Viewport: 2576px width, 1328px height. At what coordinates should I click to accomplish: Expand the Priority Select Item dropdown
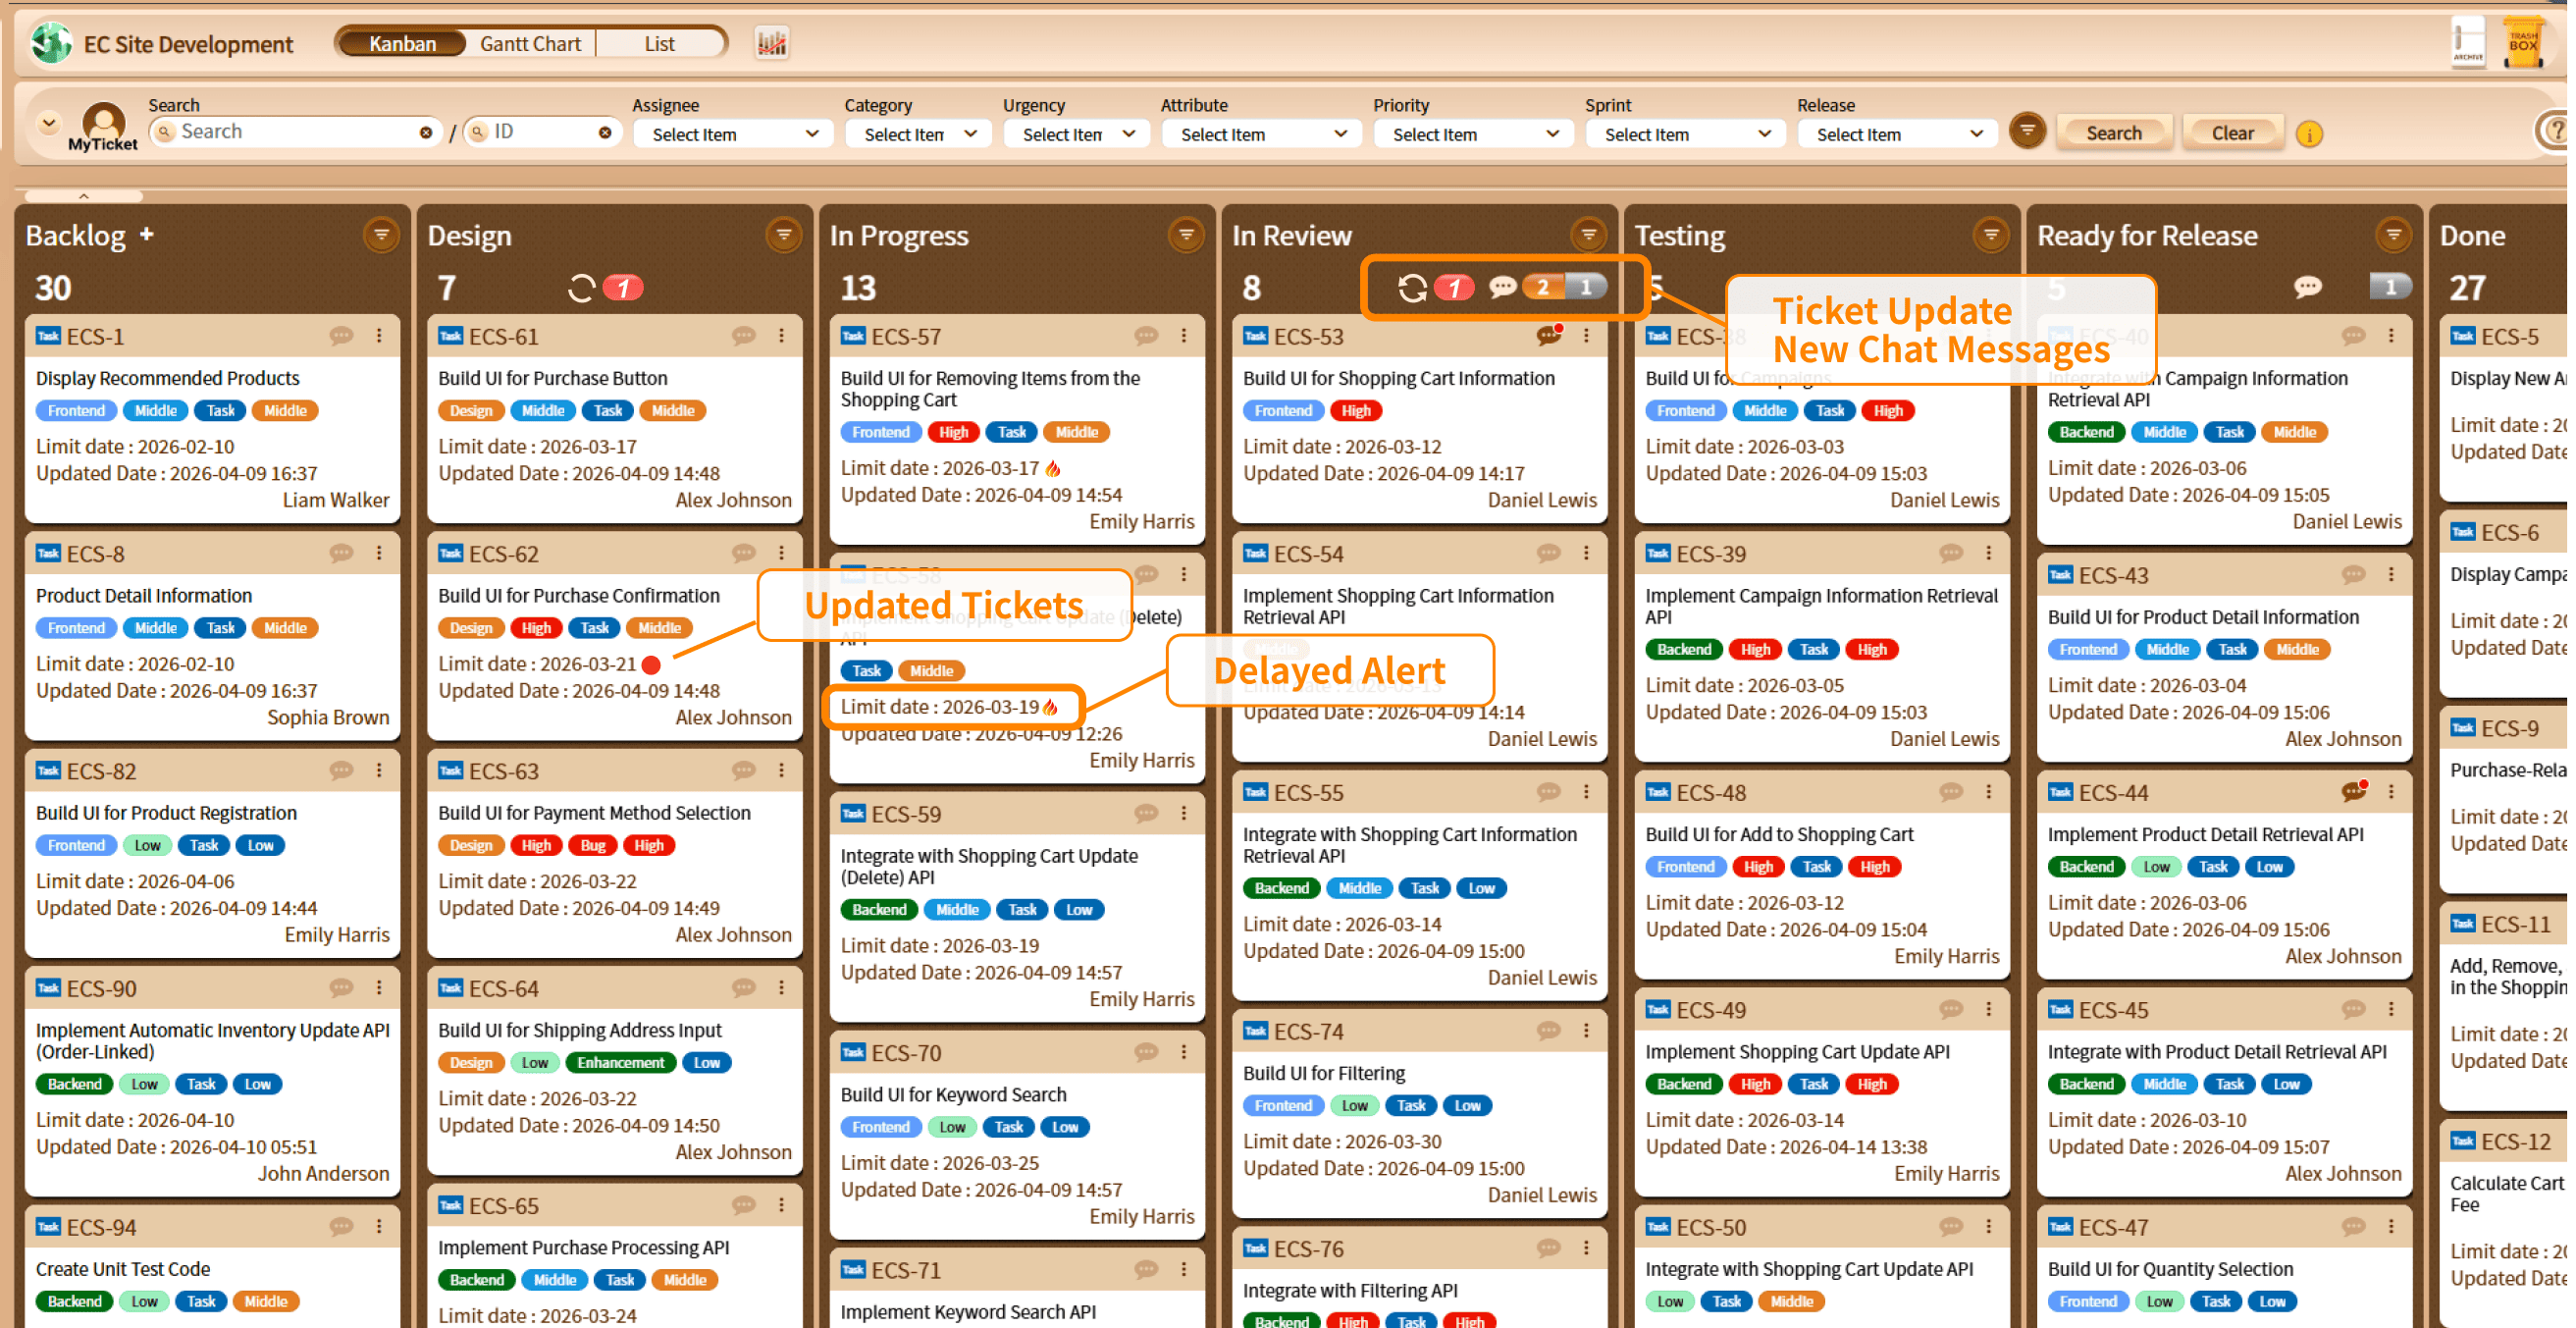[x=1474, y=134]
